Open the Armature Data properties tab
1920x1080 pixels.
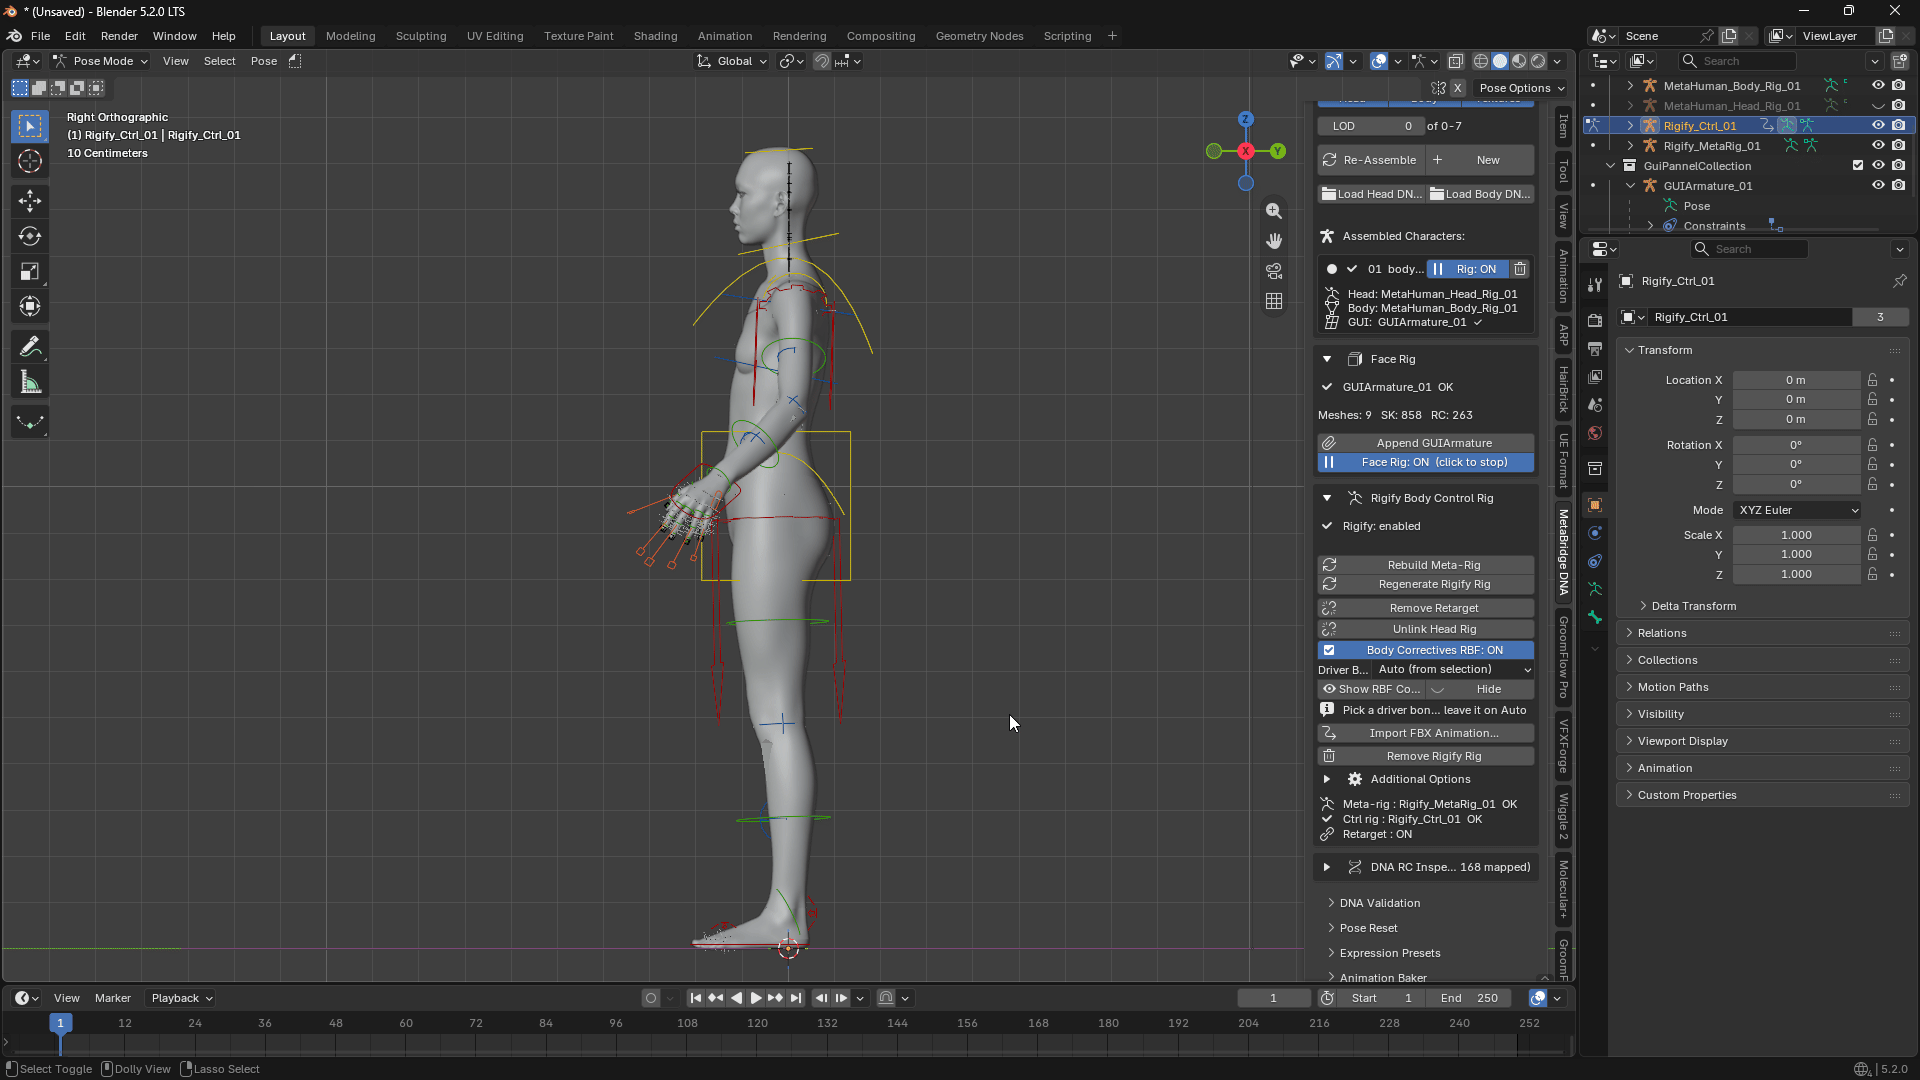(1595, 589)
